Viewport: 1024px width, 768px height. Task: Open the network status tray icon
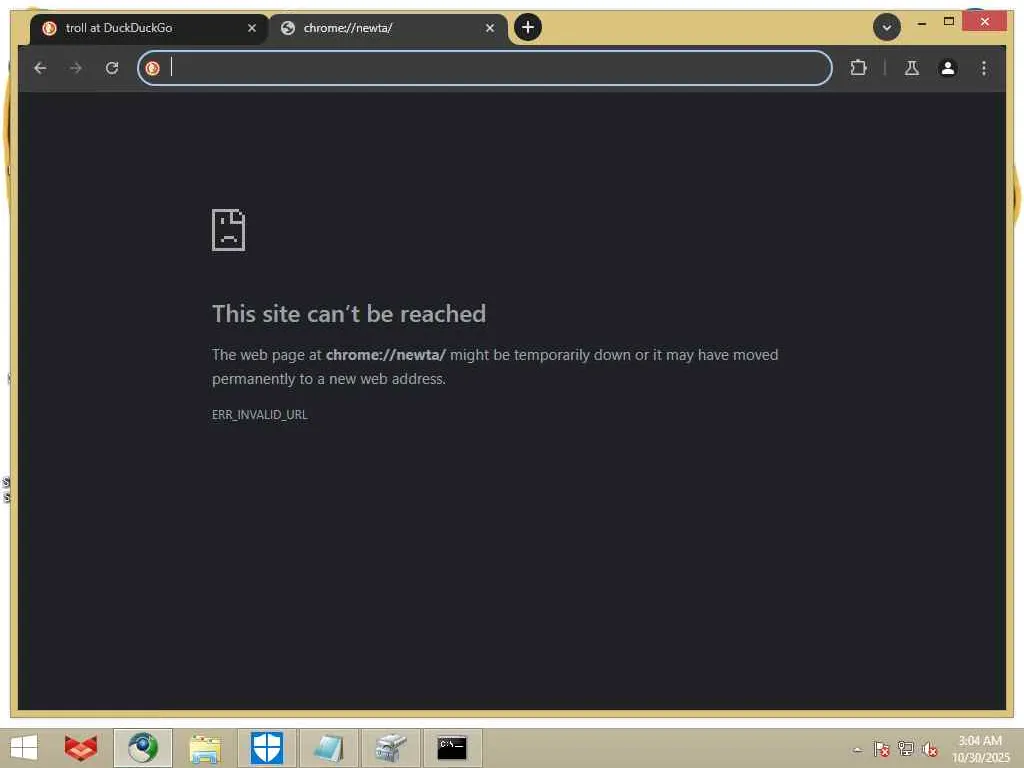905,748
